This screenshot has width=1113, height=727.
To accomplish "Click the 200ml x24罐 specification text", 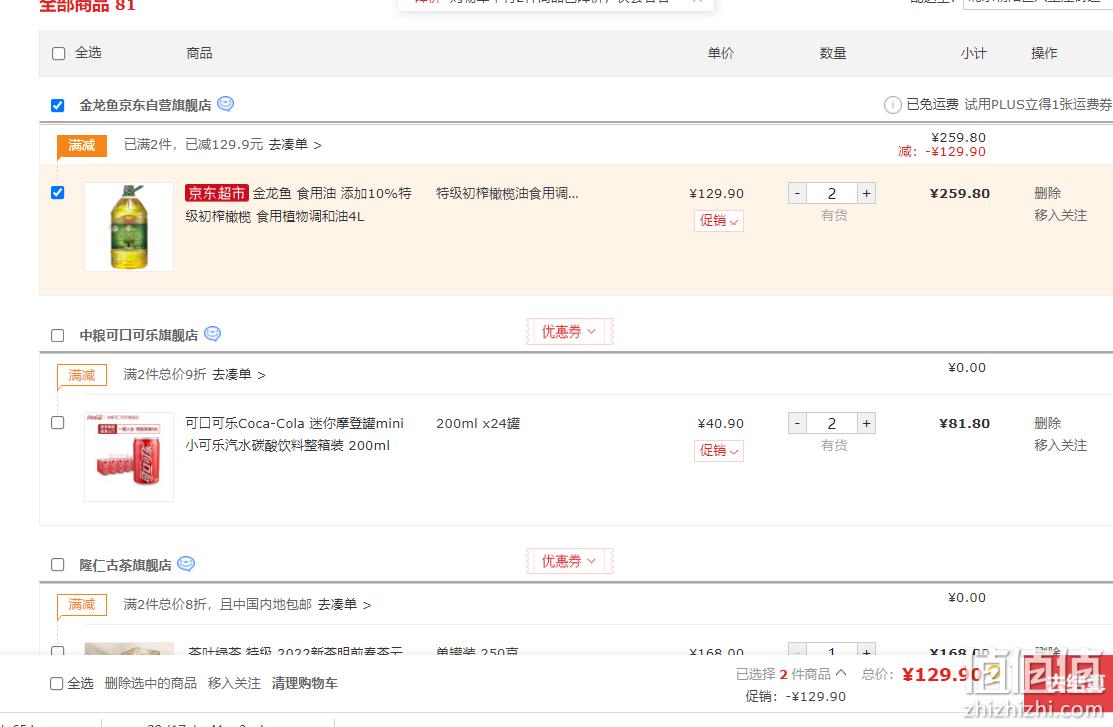I will click(478, 423).
